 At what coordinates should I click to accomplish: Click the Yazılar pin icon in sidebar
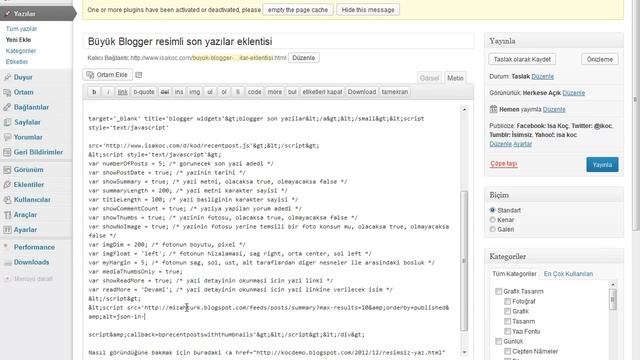[x=7, y=13]
